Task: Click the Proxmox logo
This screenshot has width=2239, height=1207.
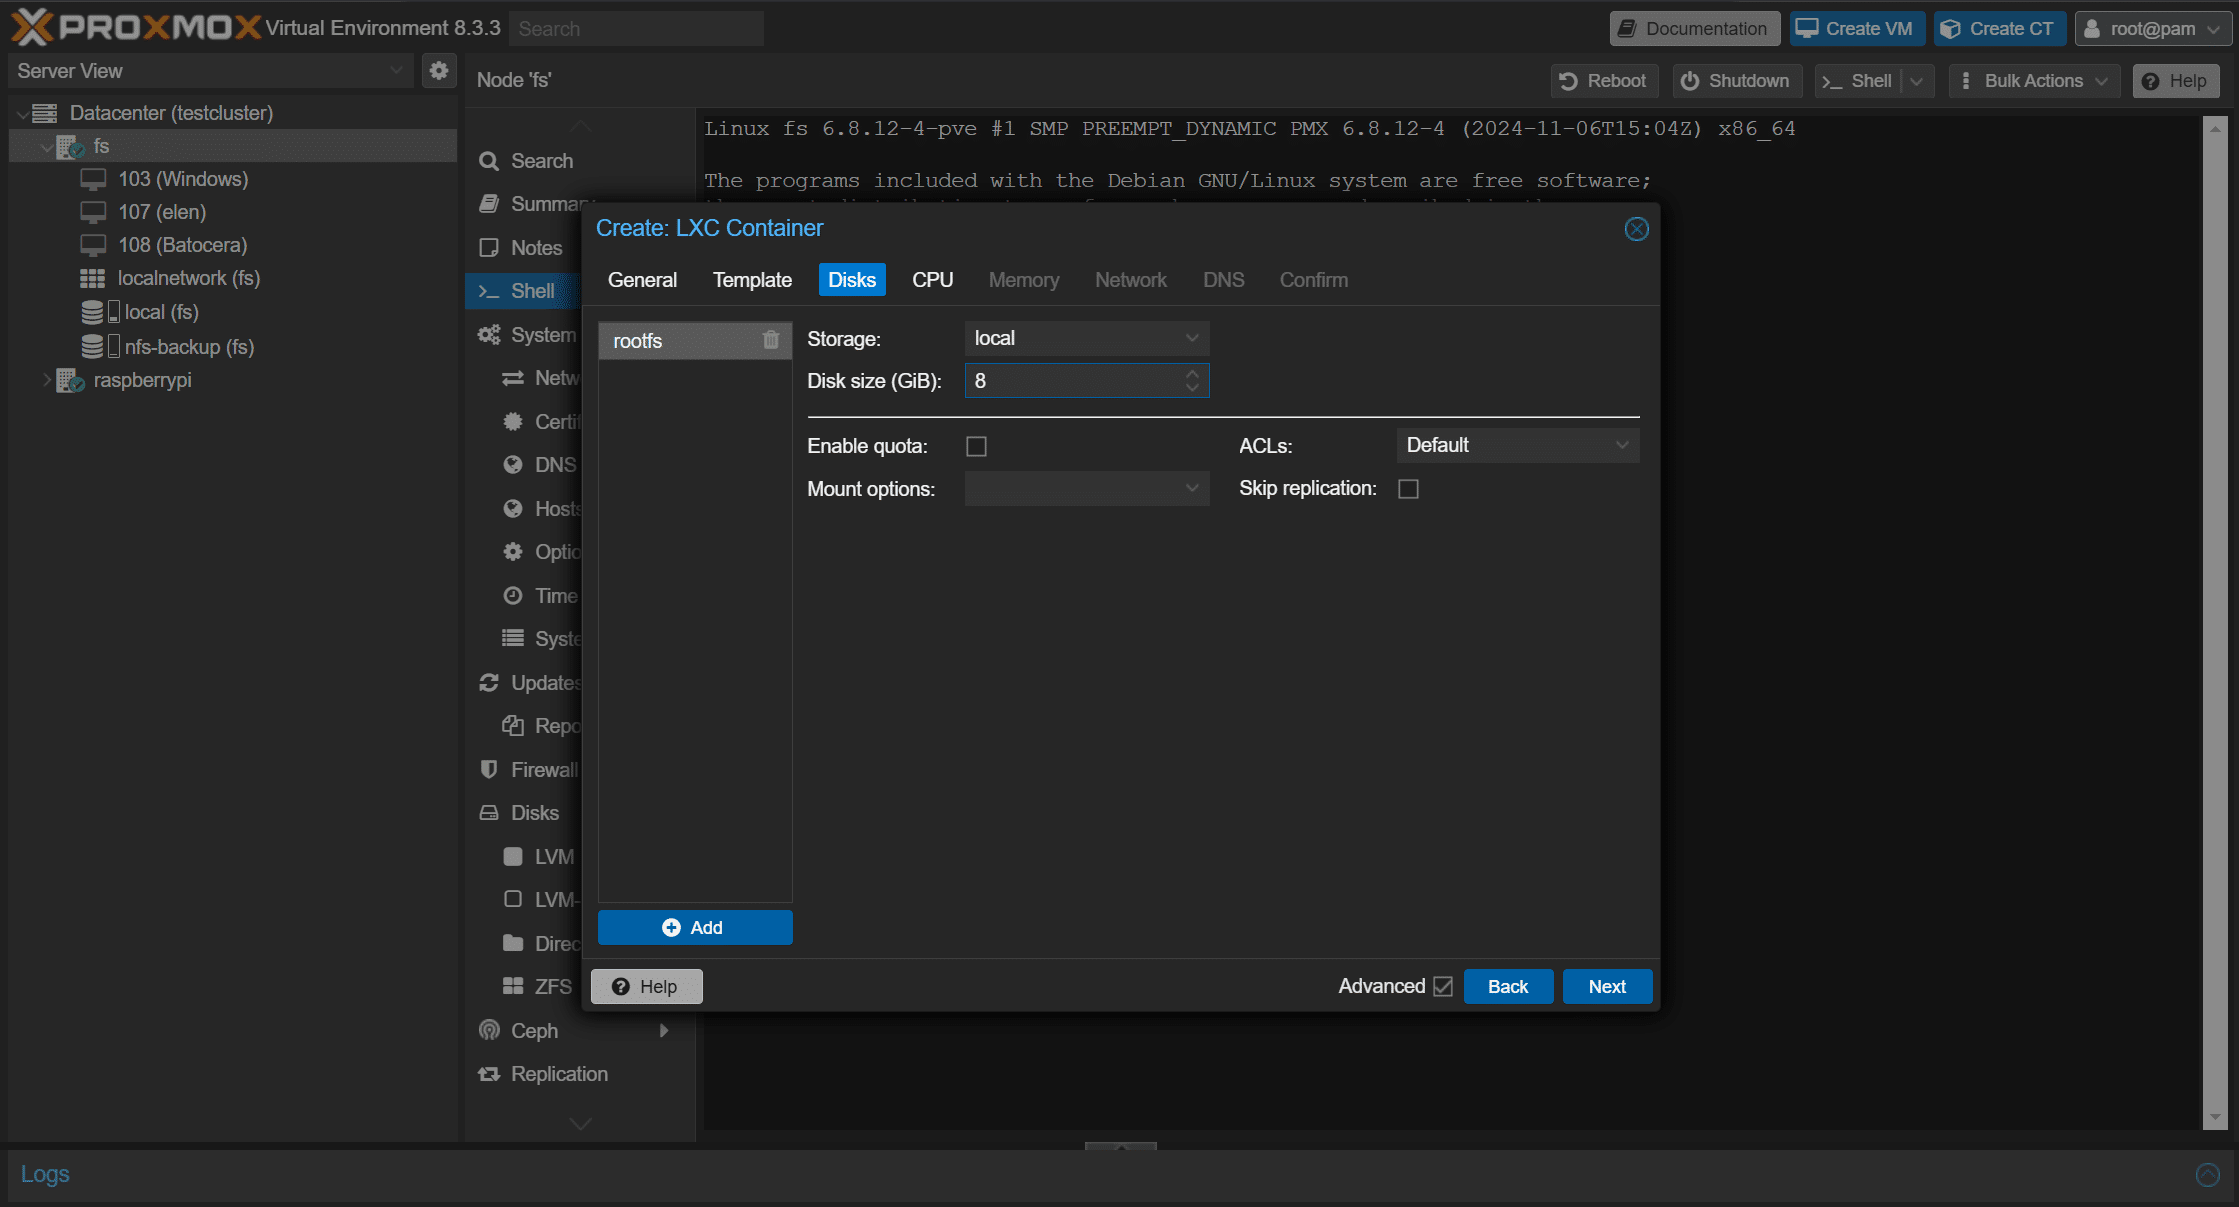Action: point(136,27)
